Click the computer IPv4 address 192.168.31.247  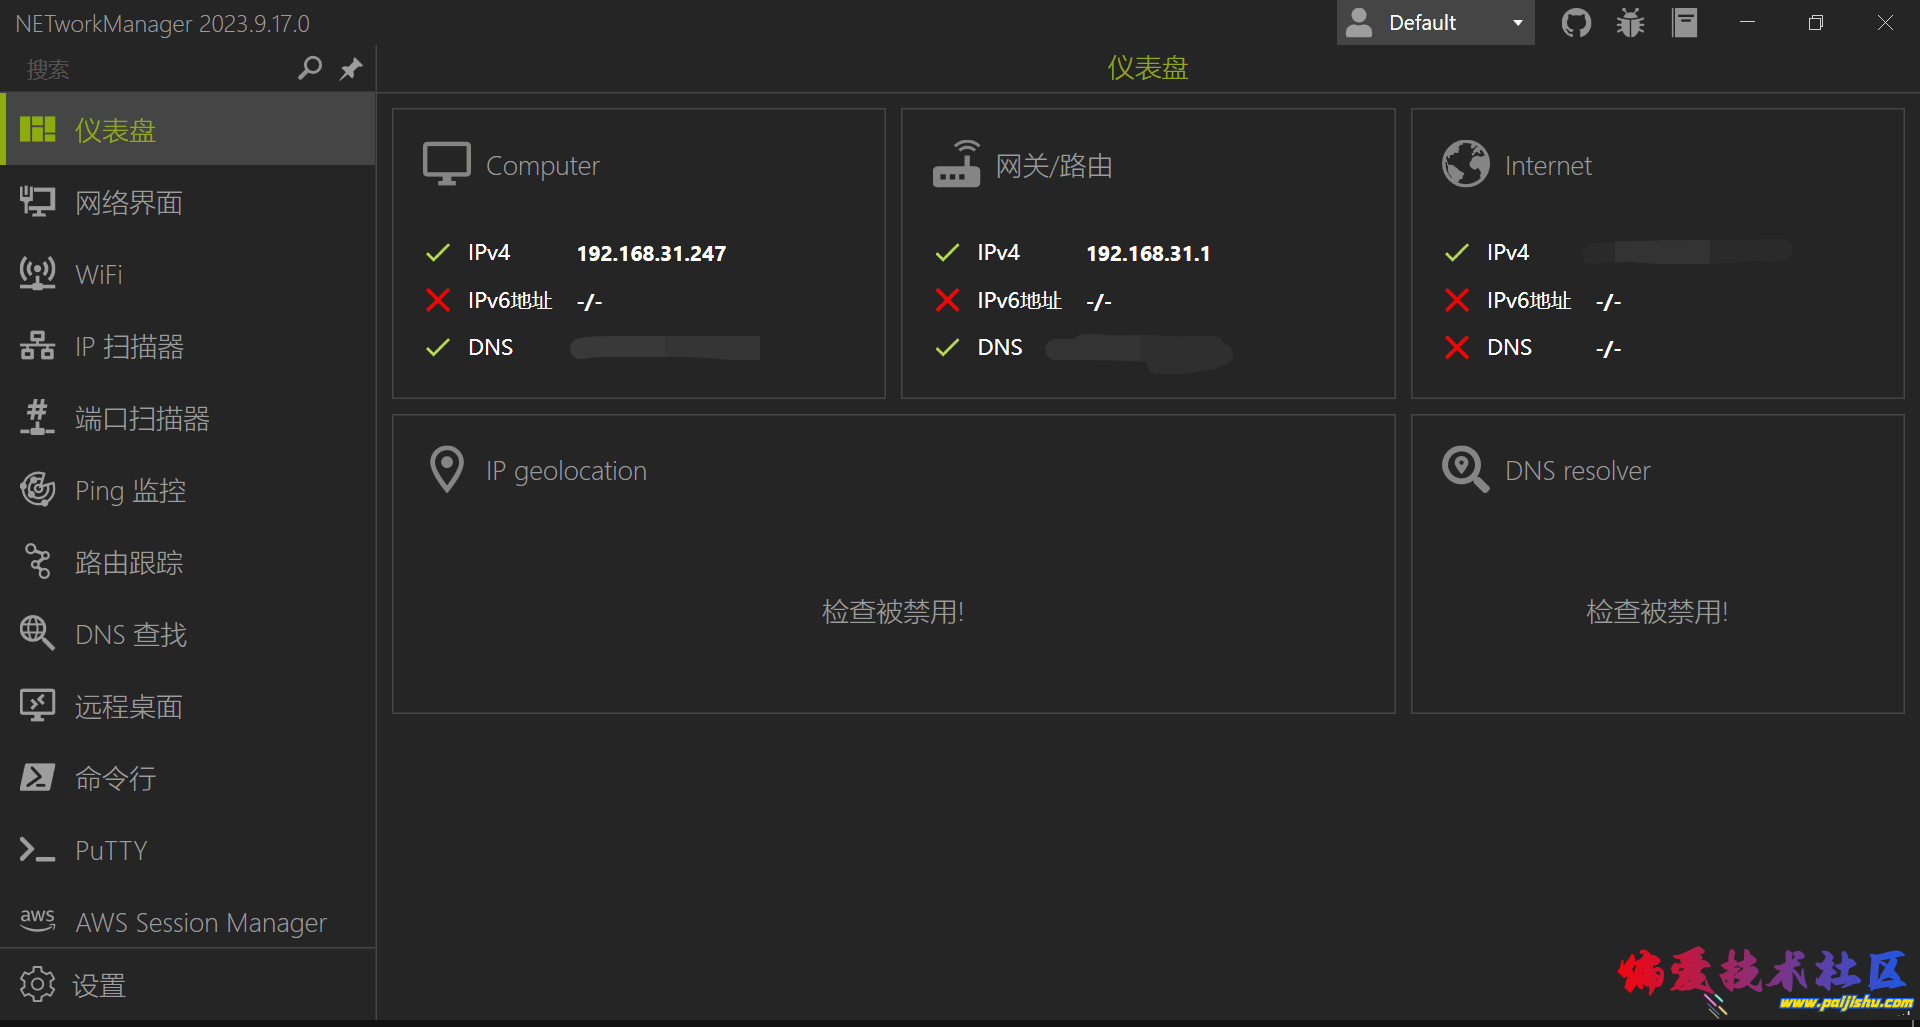651,254
